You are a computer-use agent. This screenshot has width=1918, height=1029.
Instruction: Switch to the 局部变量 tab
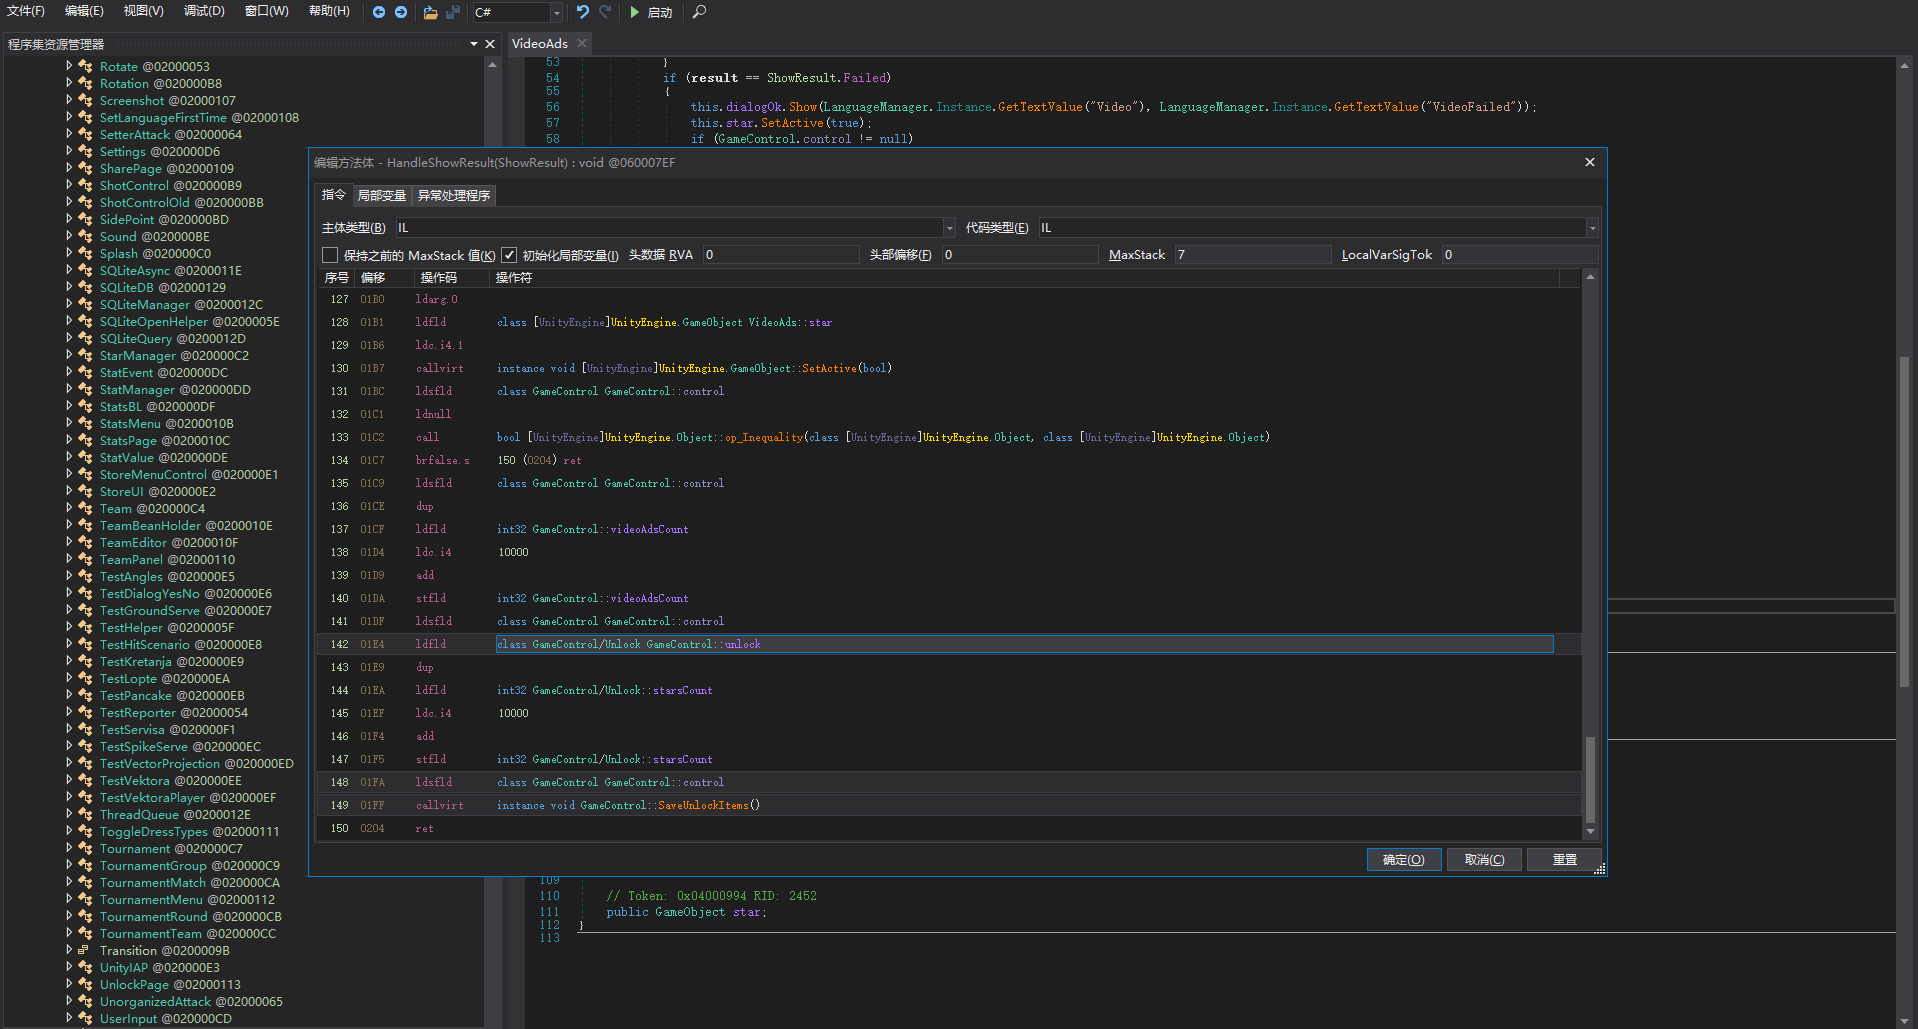[x=381, y=195]
